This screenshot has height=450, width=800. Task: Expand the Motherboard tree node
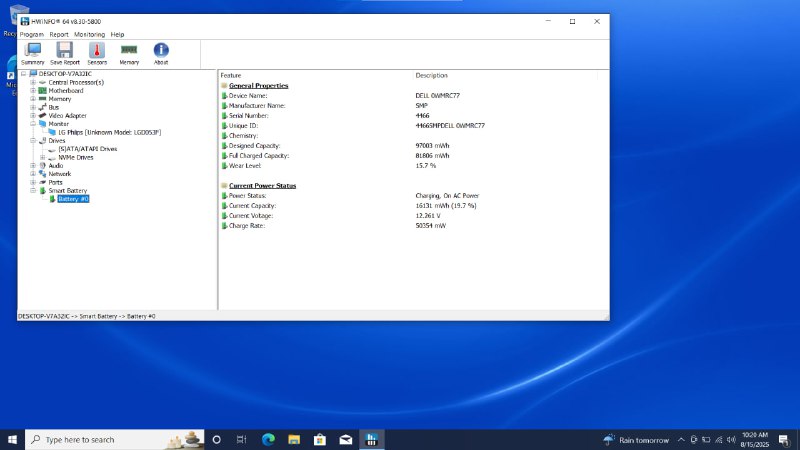33,90
